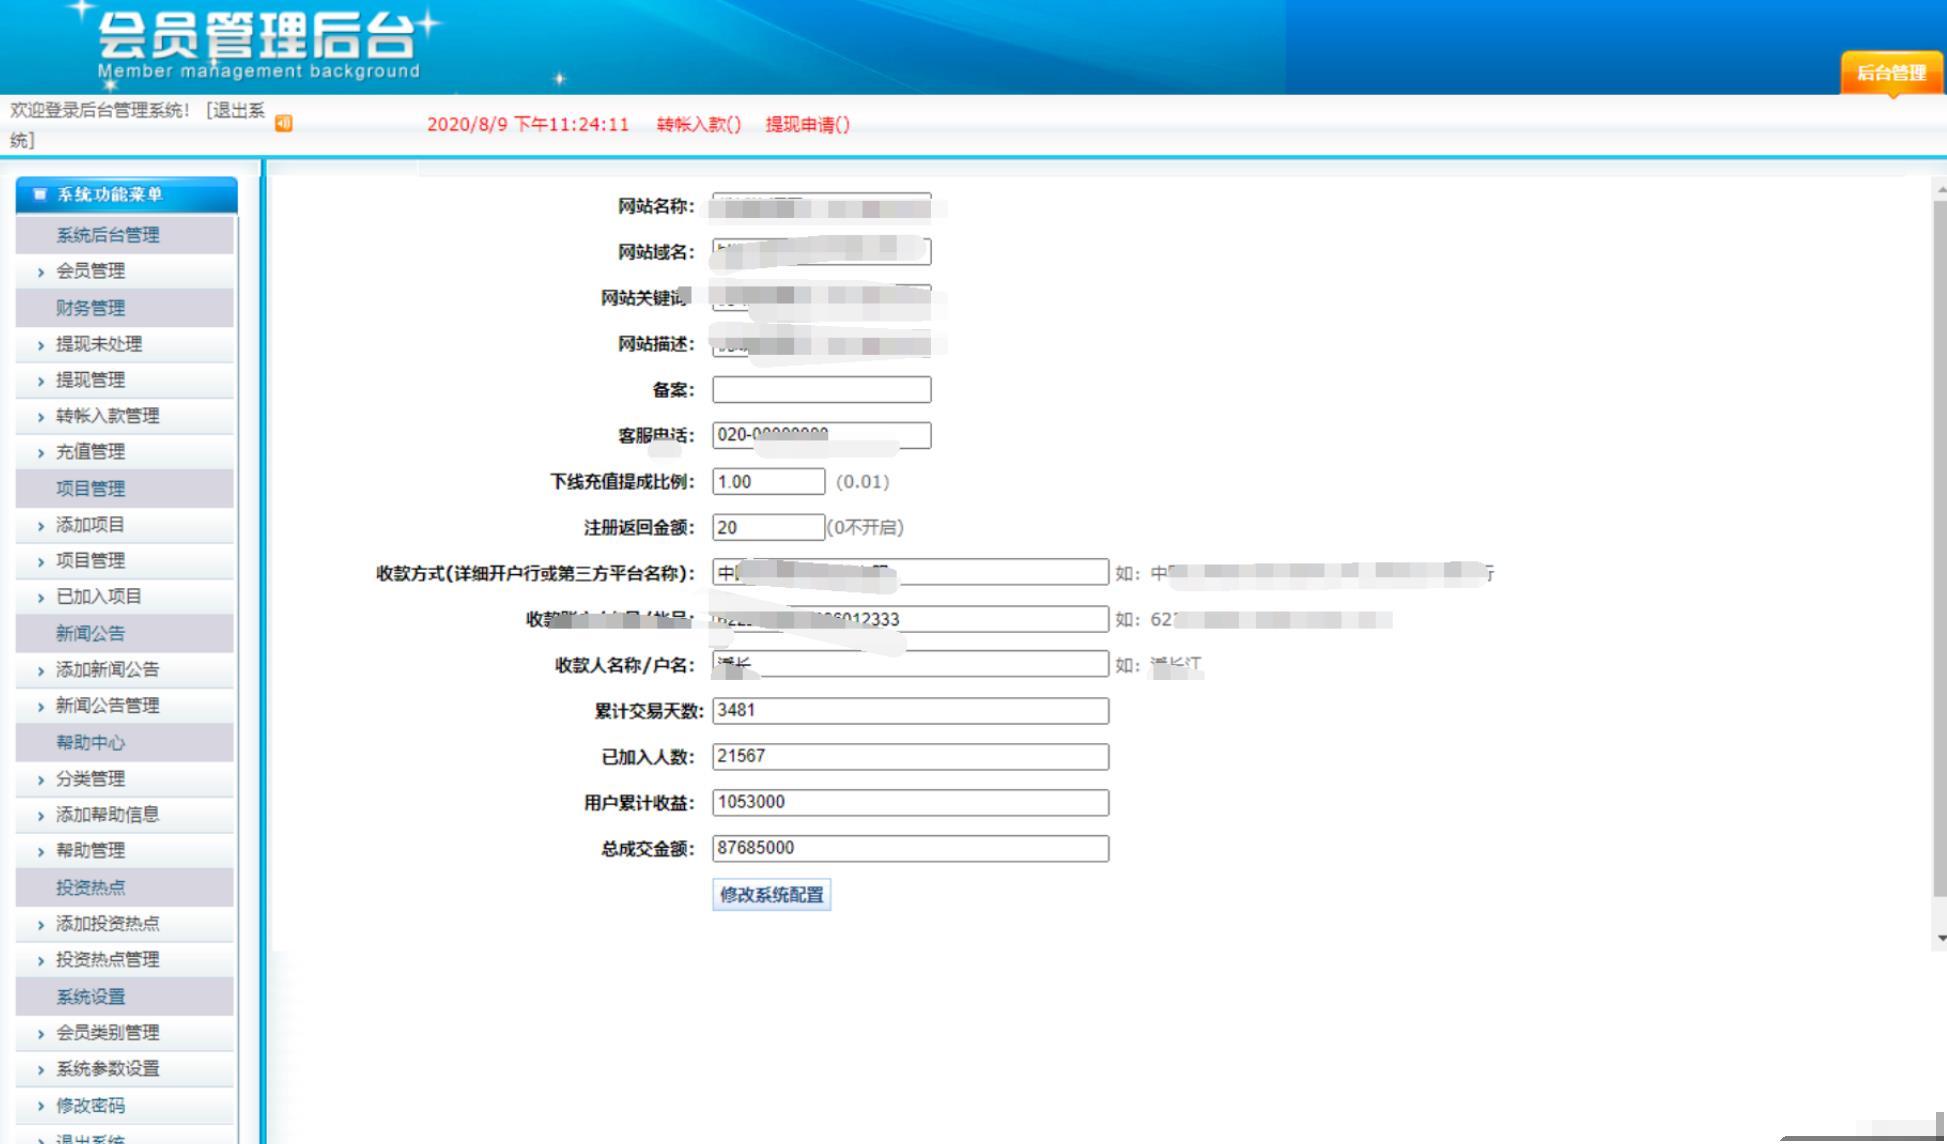
Task: Open 转帐入款() notification link
Action: point(699,124)
